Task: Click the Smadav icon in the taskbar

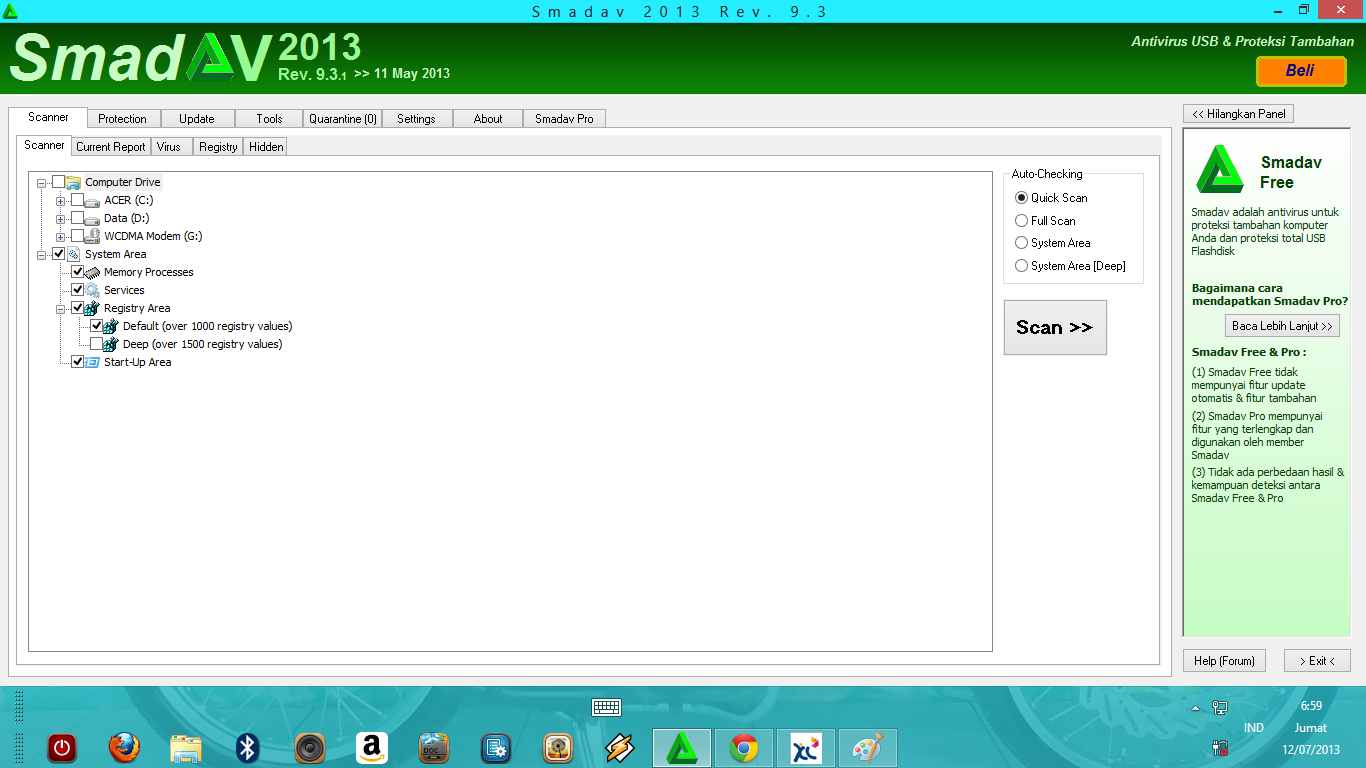Action: click(682, 748)
